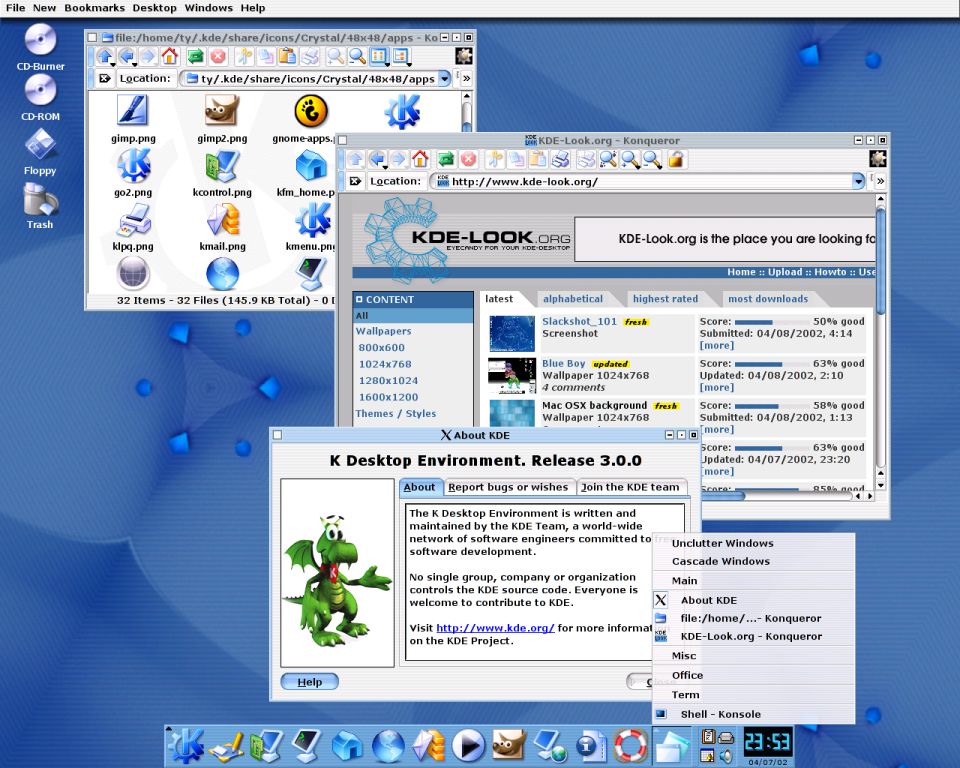Launch GIMP icon on the panel
Screen dimensions: 960x768
tap(509, 745)
